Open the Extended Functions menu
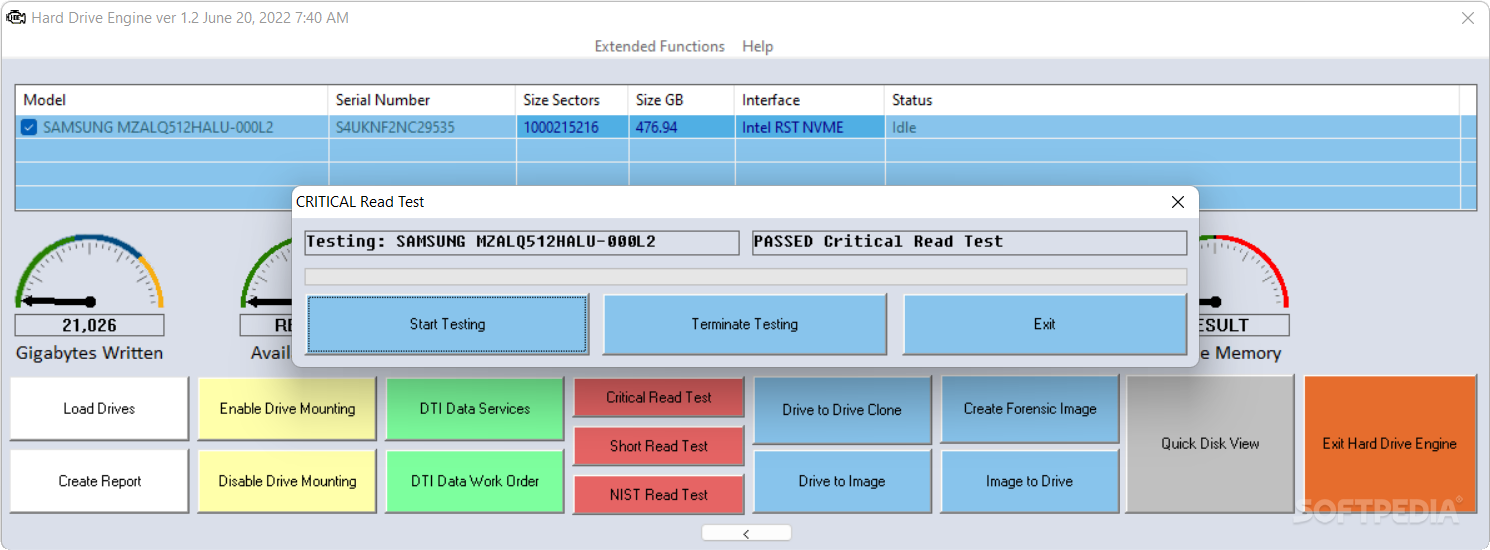The image size is (1490, 550). pyautogui.click(x=659, y=46)
